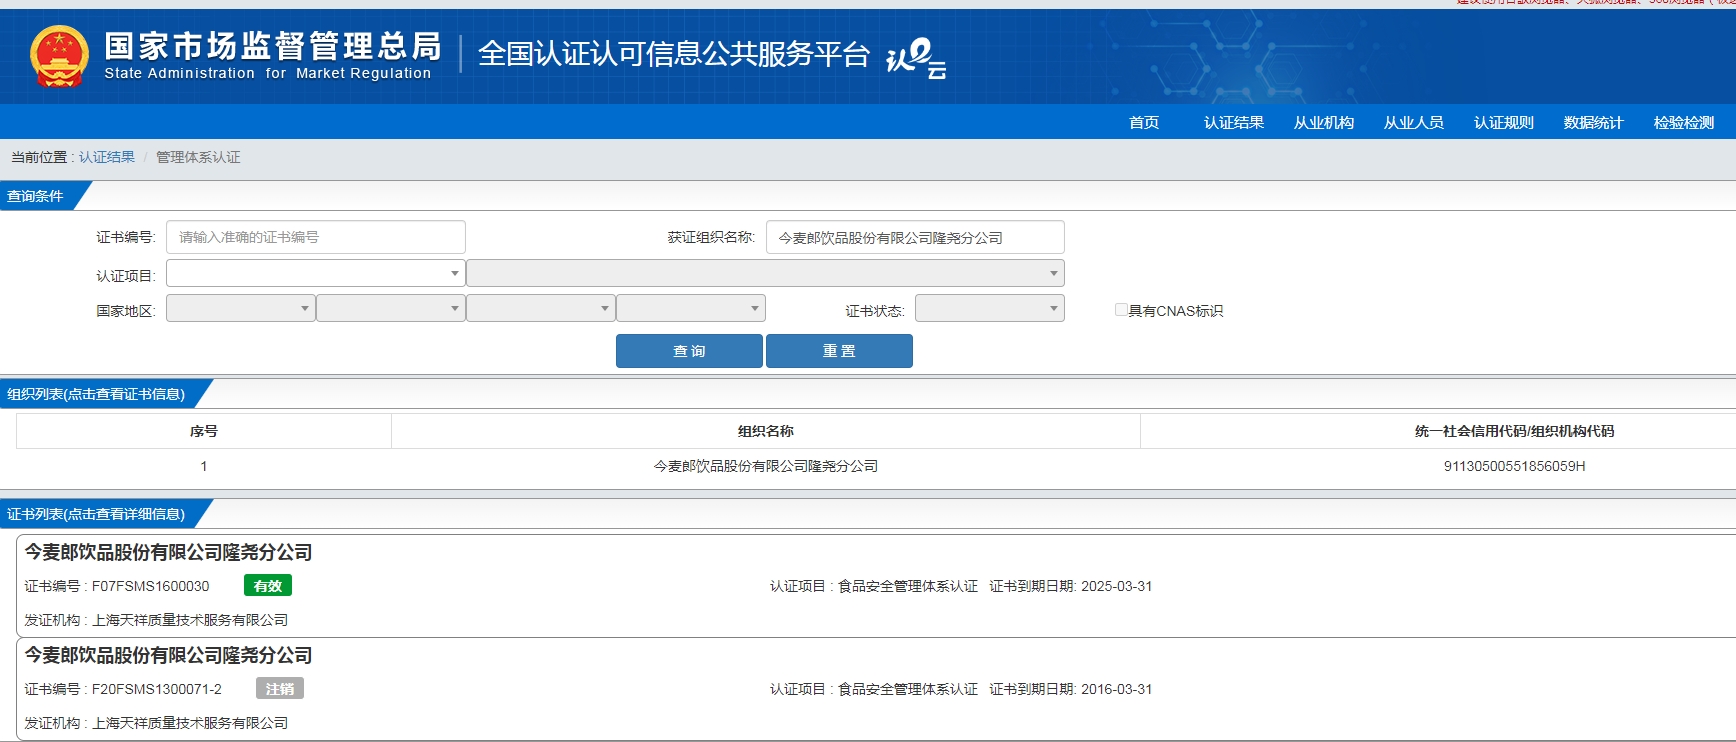Go to 从业人员 in navigation bar
Viewport: 1736px width, 742px height.
click(1414, 122)
